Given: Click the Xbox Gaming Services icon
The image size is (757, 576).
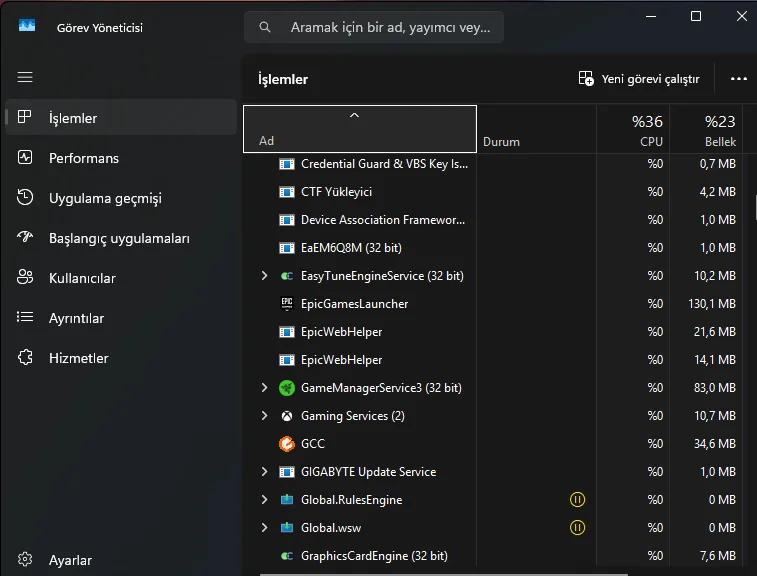Looking at the screenshot, I should (x=287, y=416).
